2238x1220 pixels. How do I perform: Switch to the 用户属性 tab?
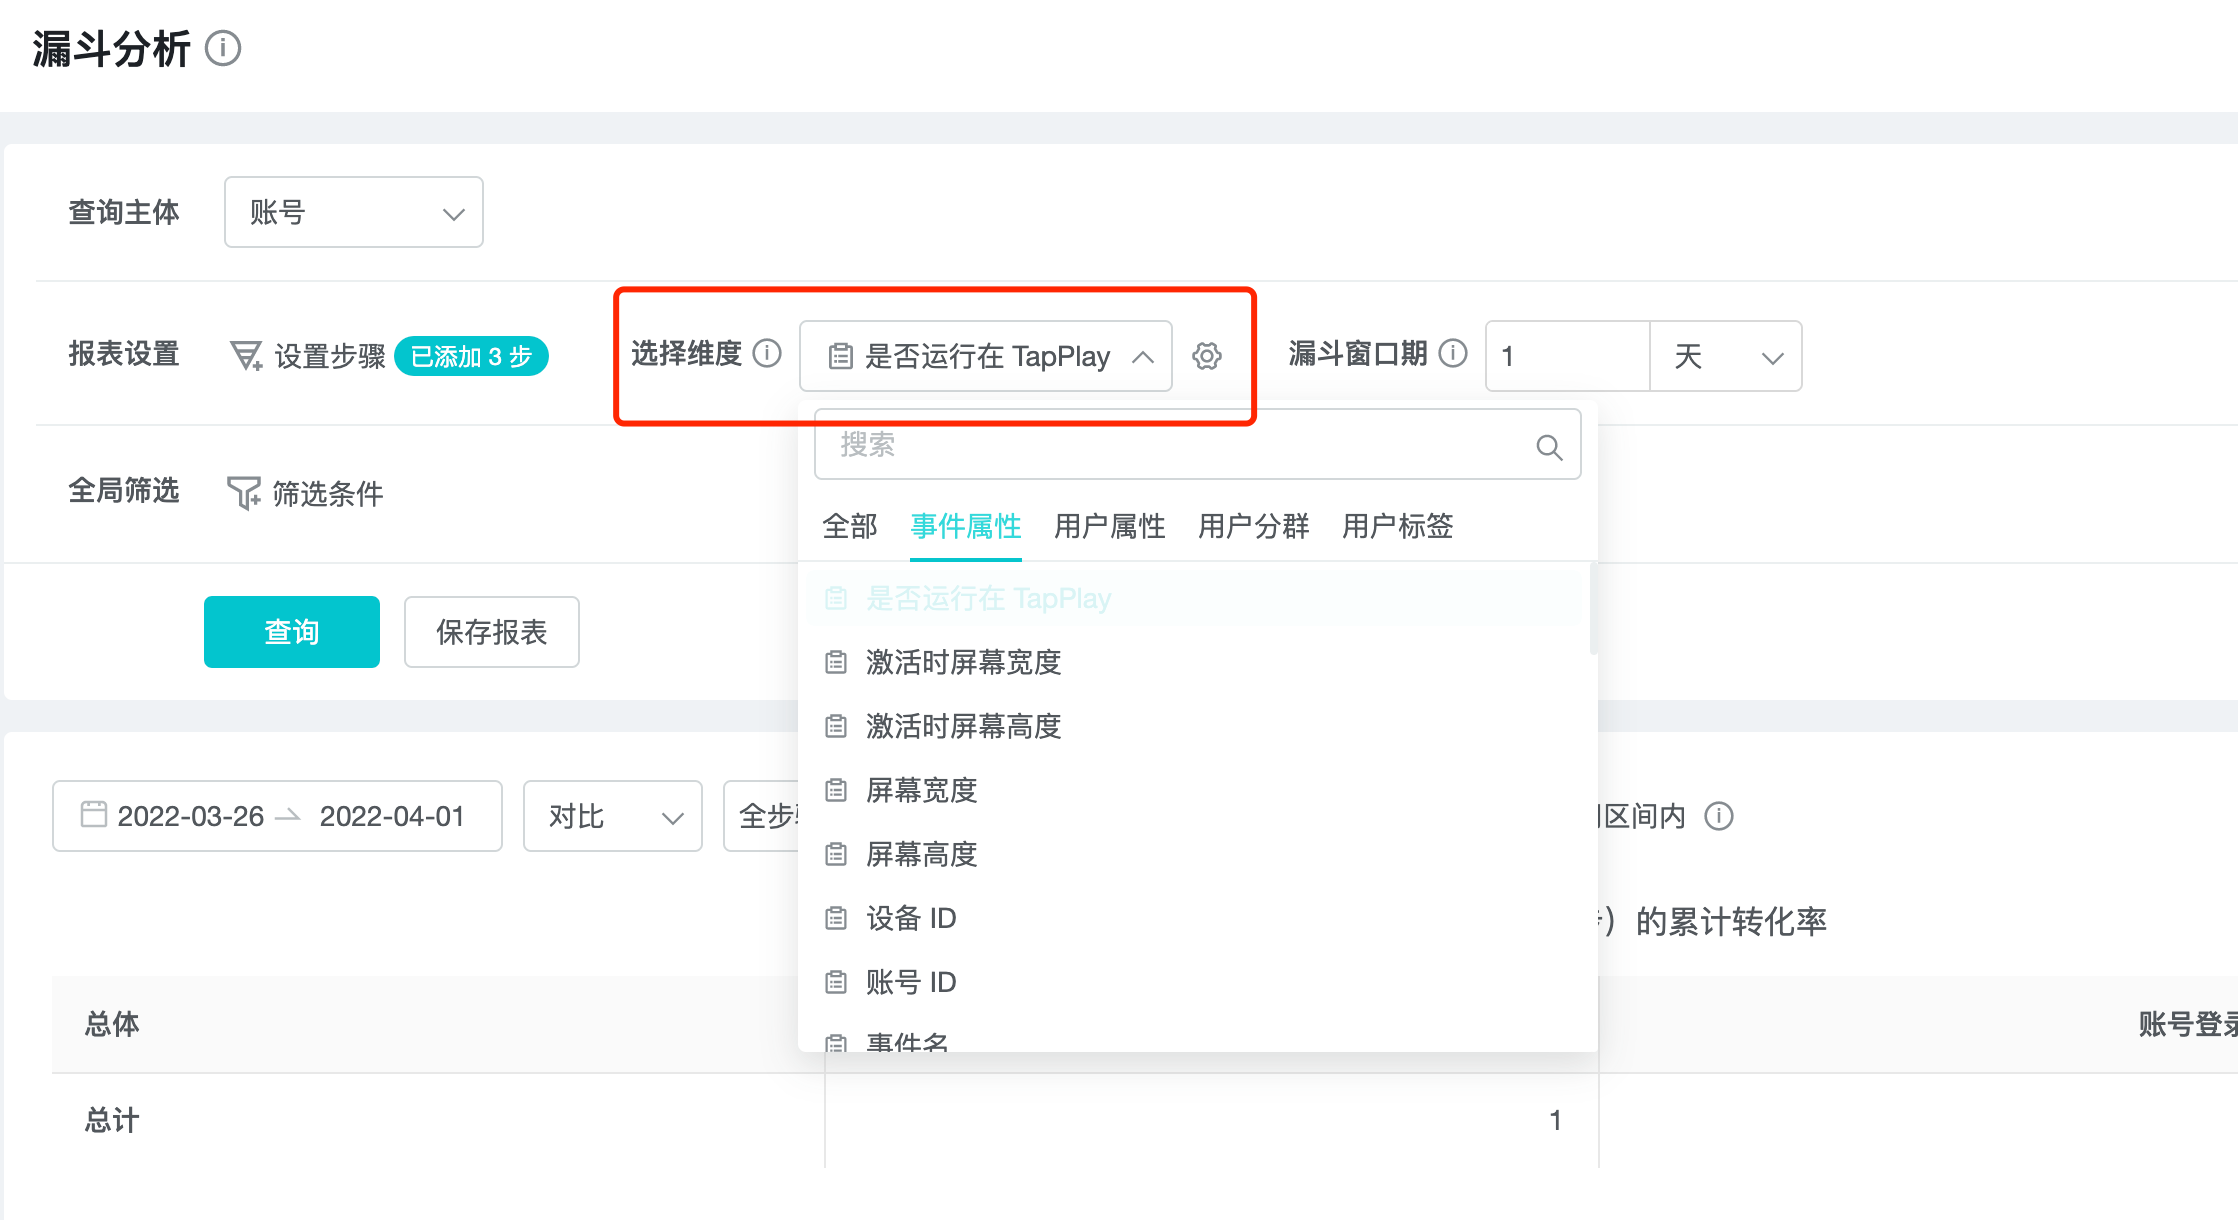point(1109,526)
